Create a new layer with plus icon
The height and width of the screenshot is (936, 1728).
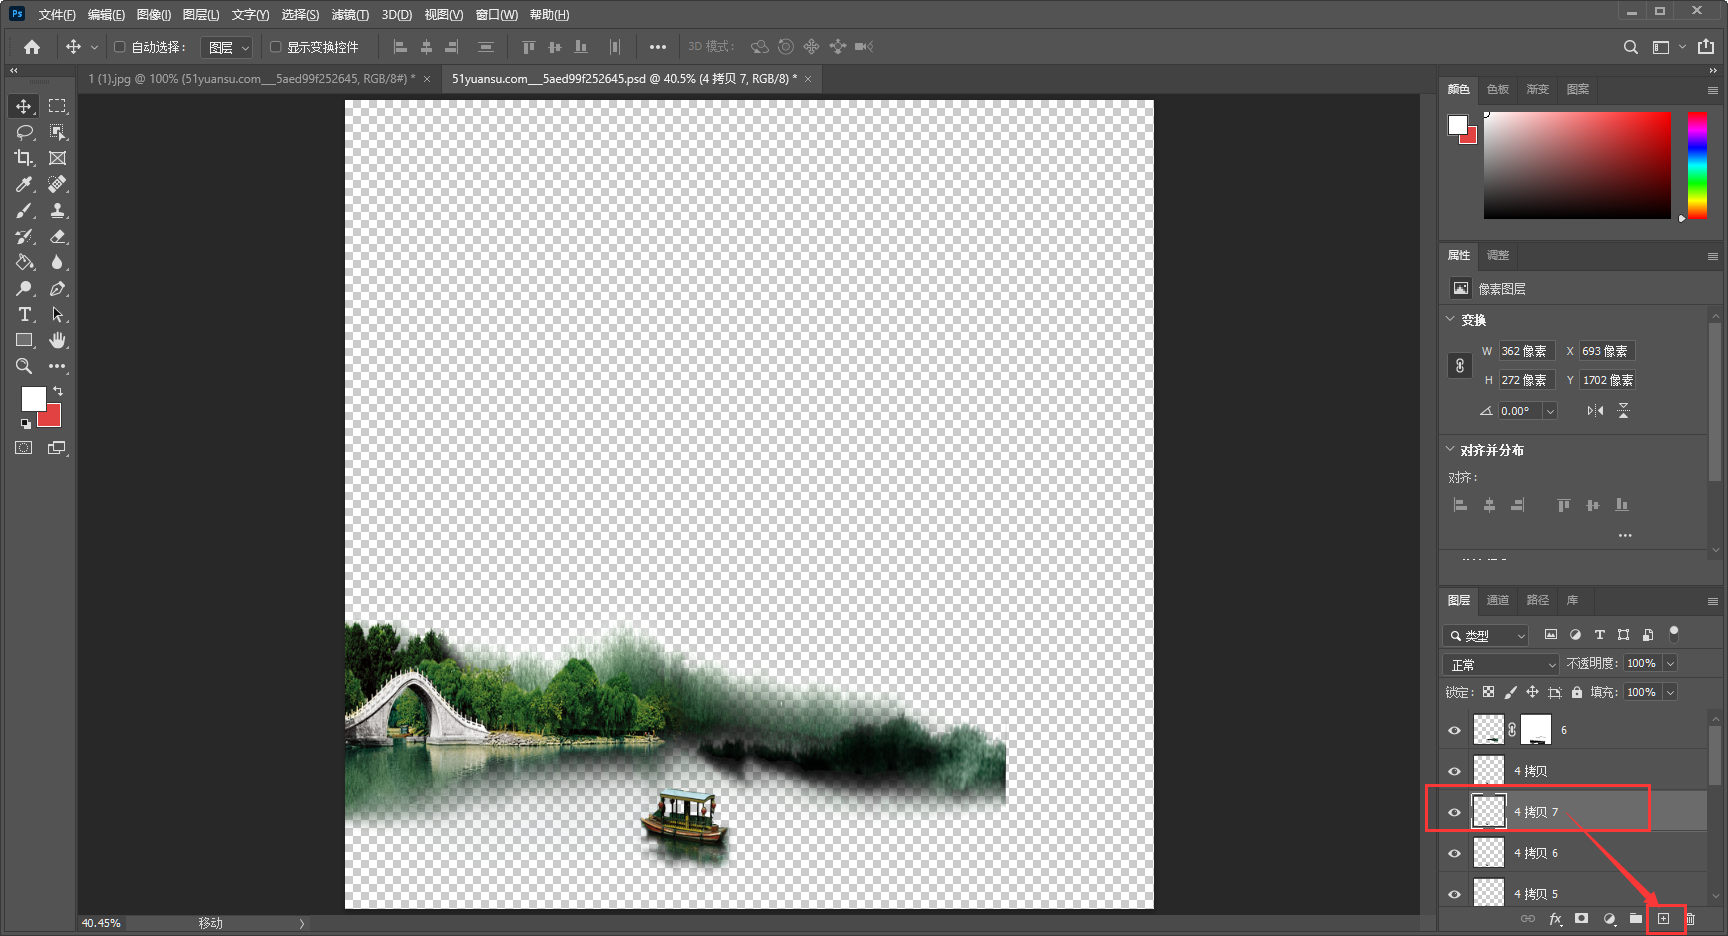click(x=1664, y=918)
